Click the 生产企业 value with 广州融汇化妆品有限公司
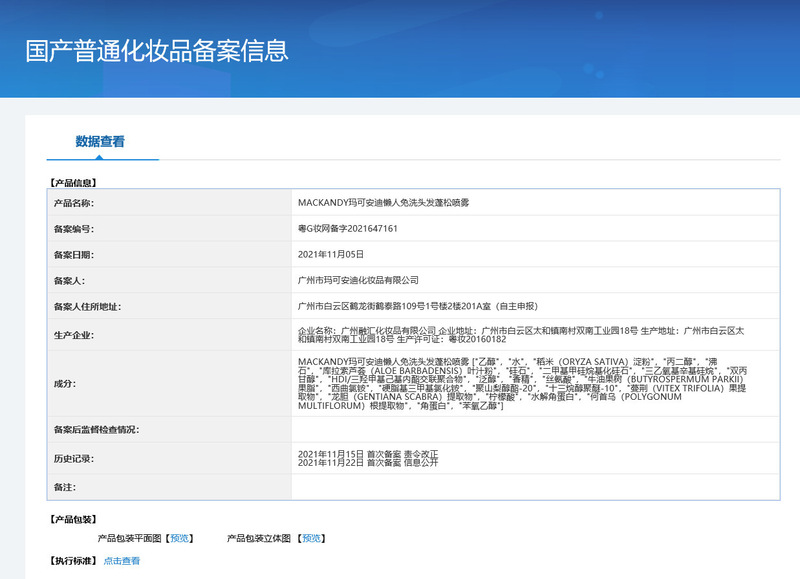 pos(521,335)
